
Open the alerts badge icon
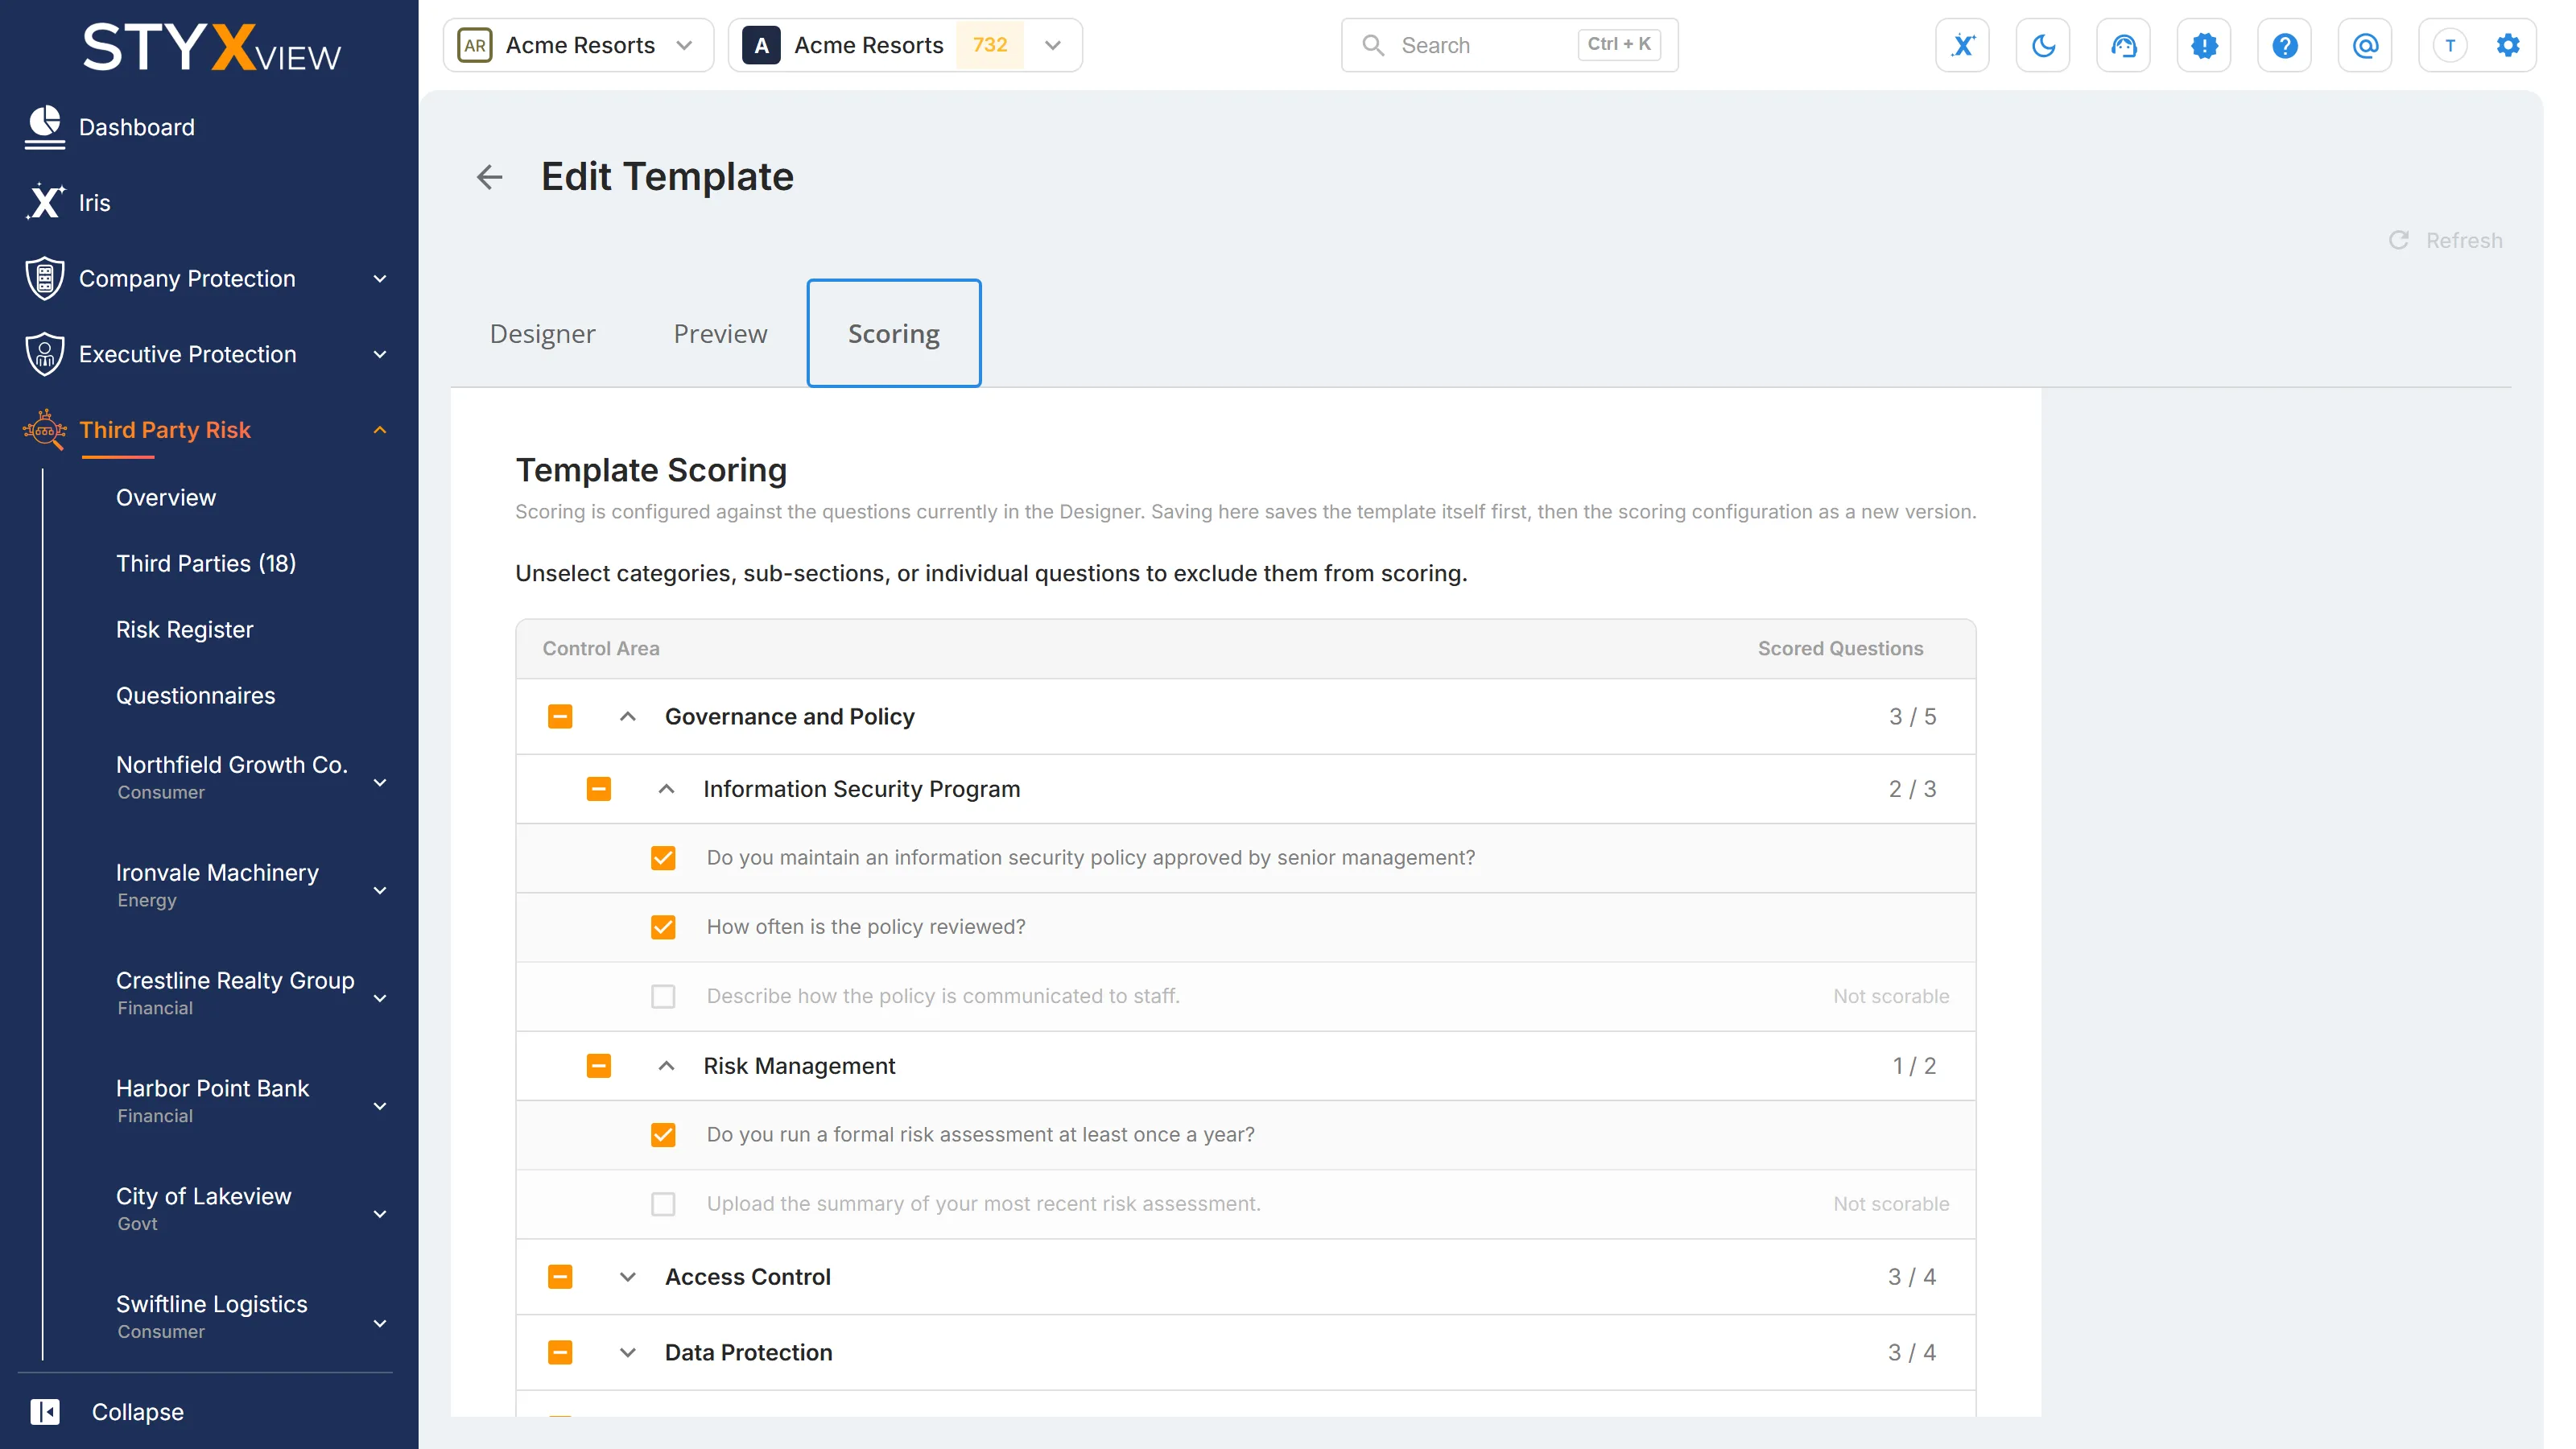tap(2204, 45)
